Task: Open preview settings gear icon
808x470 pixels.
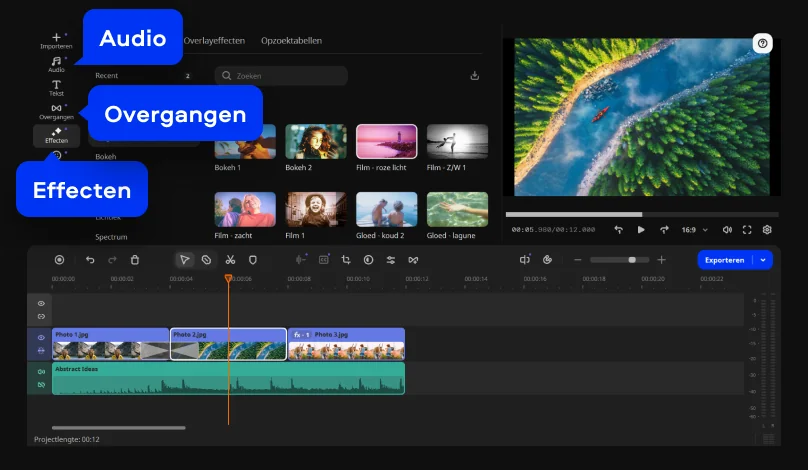Action: [x=767, y=229]
